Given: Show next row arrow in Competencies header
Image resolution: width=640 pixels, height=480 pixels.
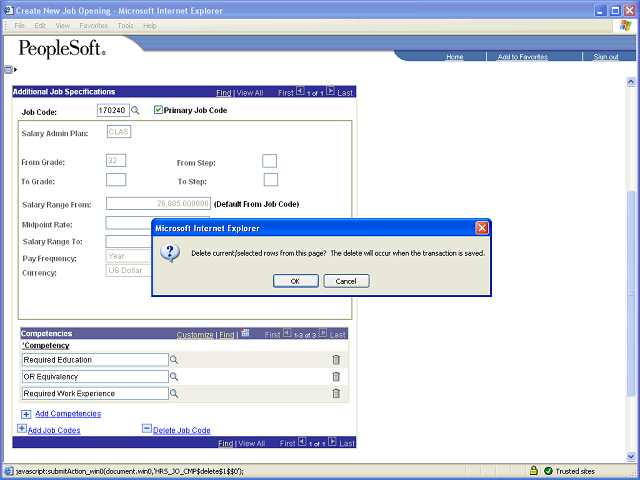Looking at the screenshot, I should click(x=323, y=333).
